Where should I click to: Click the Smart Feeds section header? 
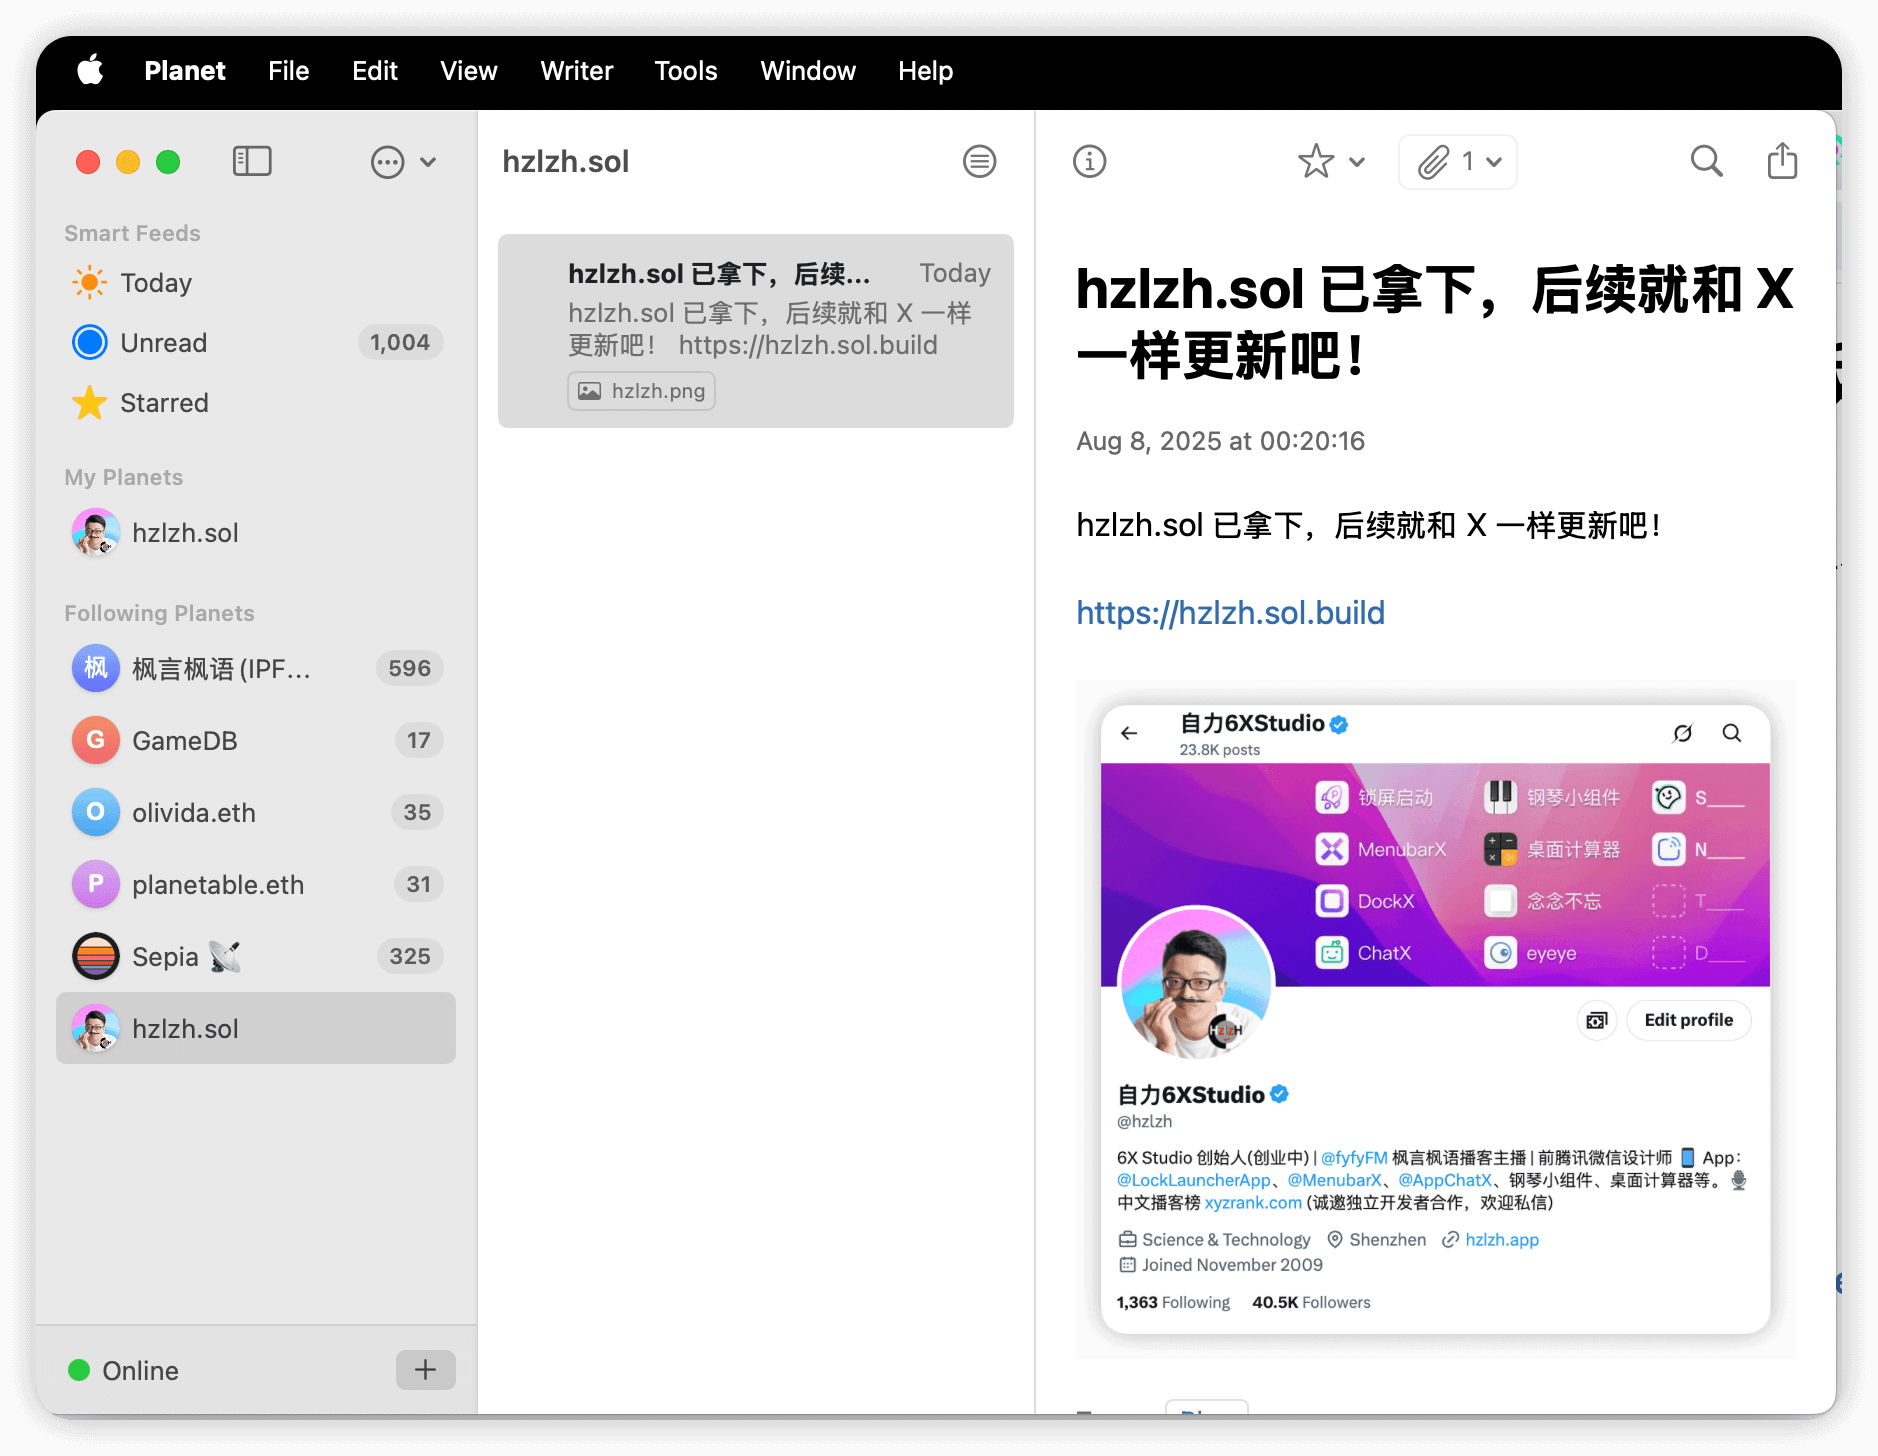pyautogui.click(x=133, y=233)
